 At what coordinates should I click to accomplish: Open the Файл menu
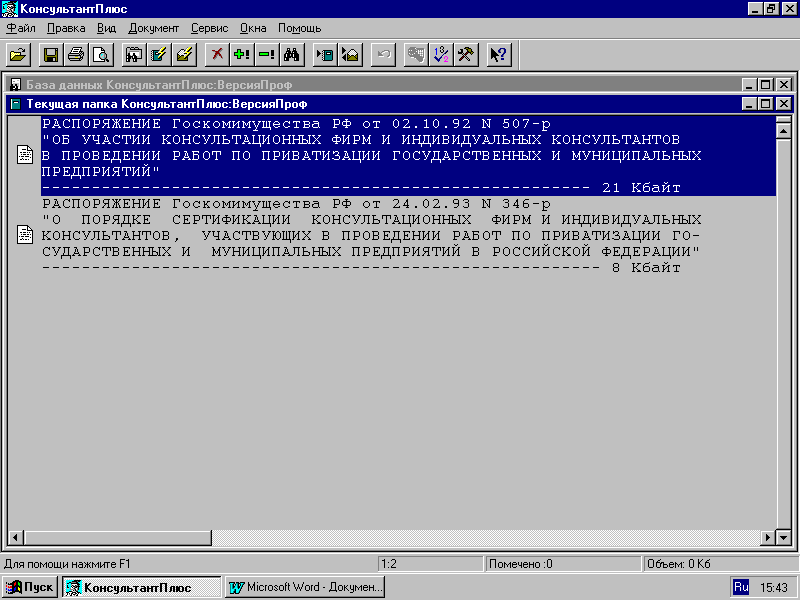point(21,28)
